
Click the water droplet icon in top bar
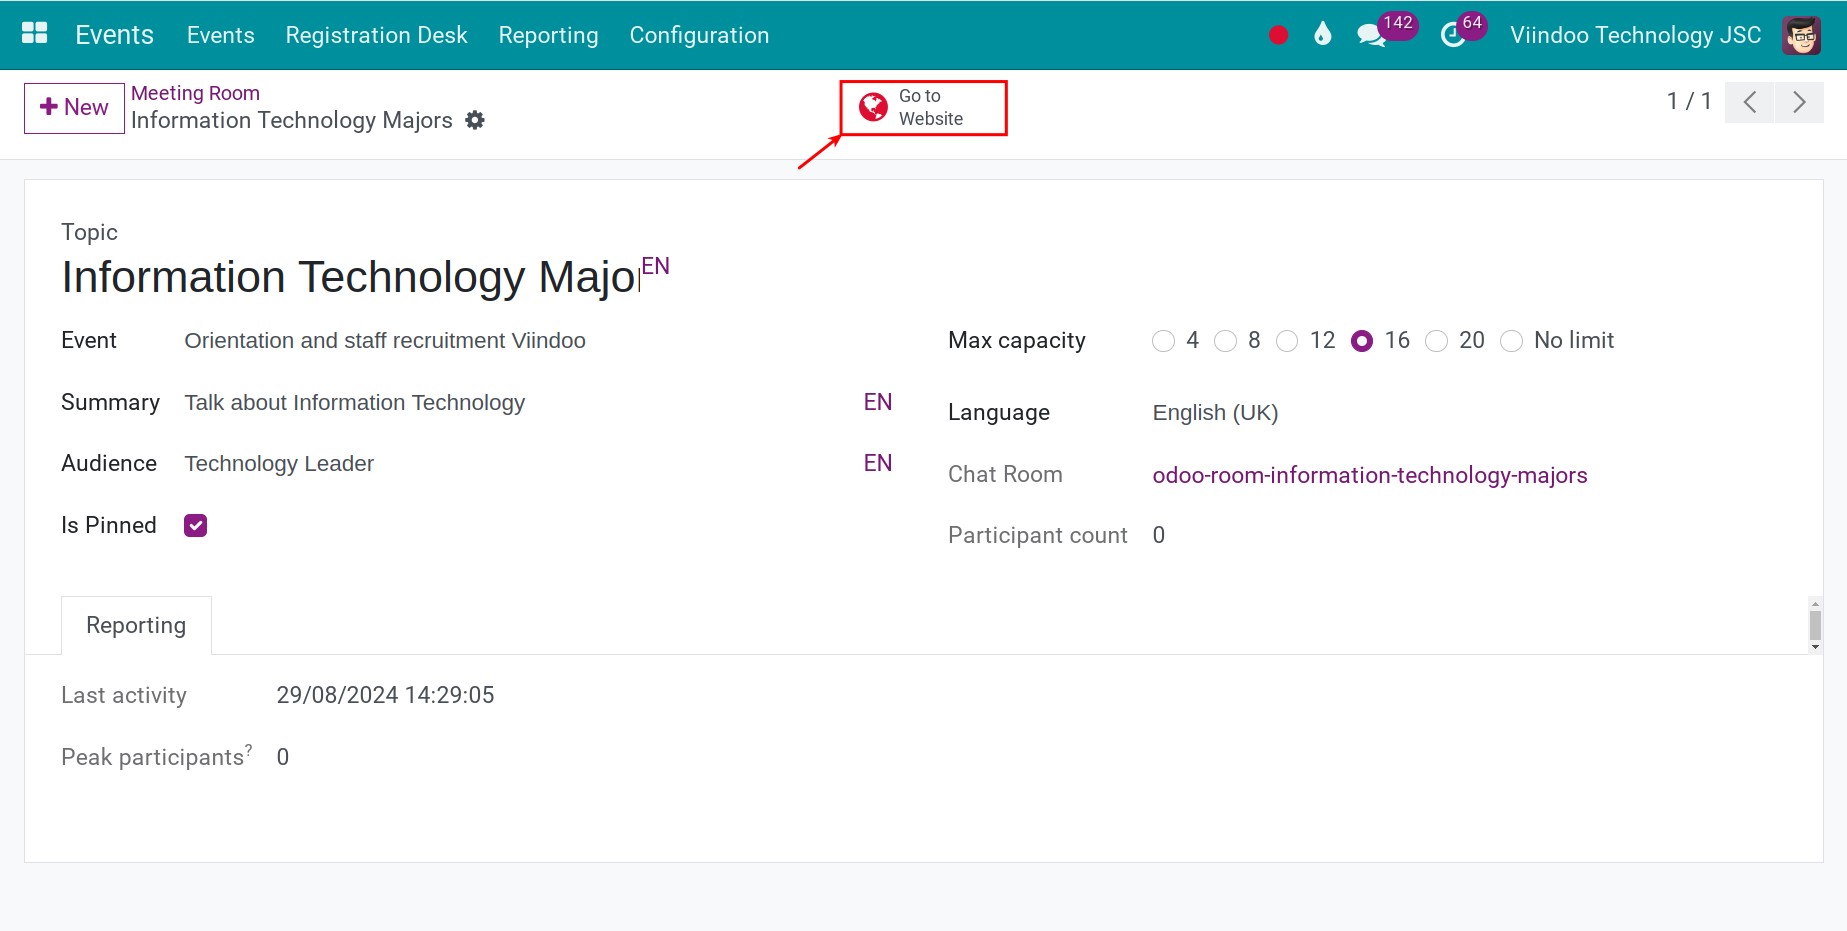pos(1323,34)
